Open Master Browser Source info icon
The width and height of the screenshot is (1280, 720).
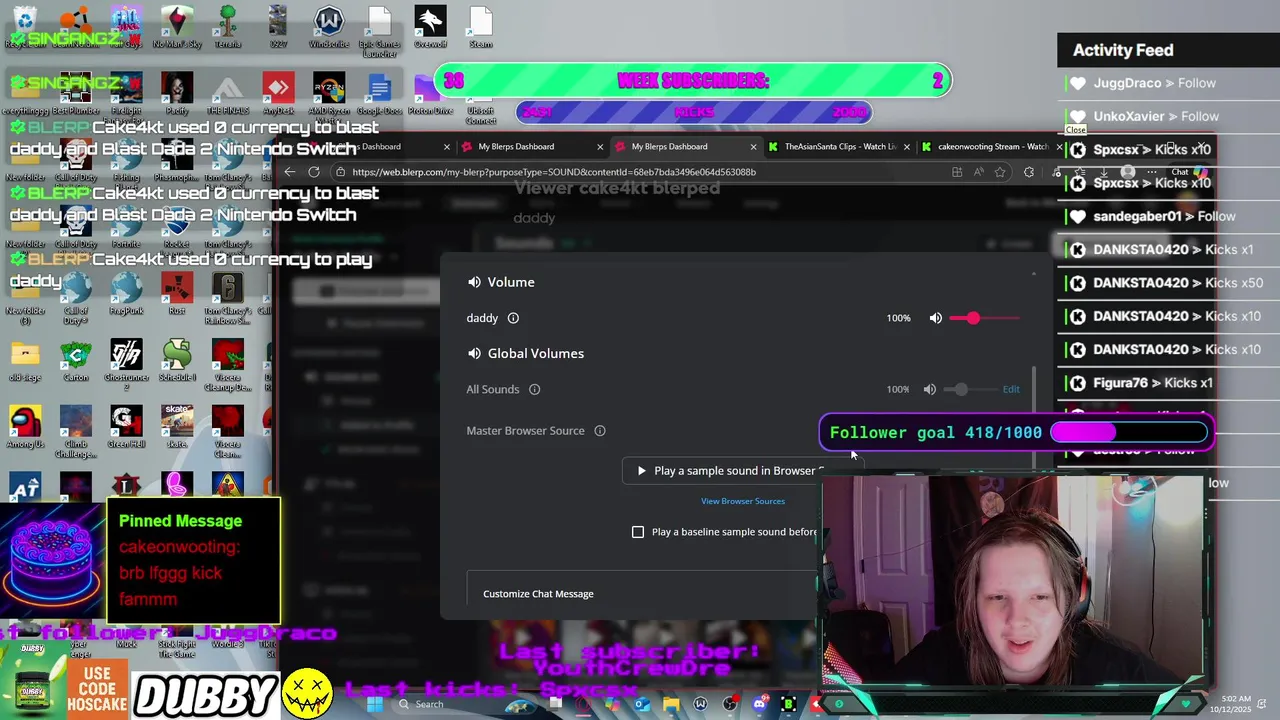[600, 431]
